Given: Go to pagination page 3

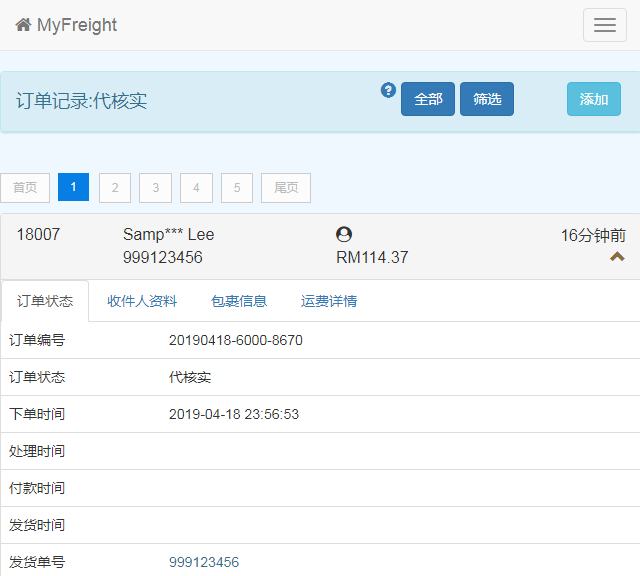Looking at the screenshot, I should coord(156,188).
